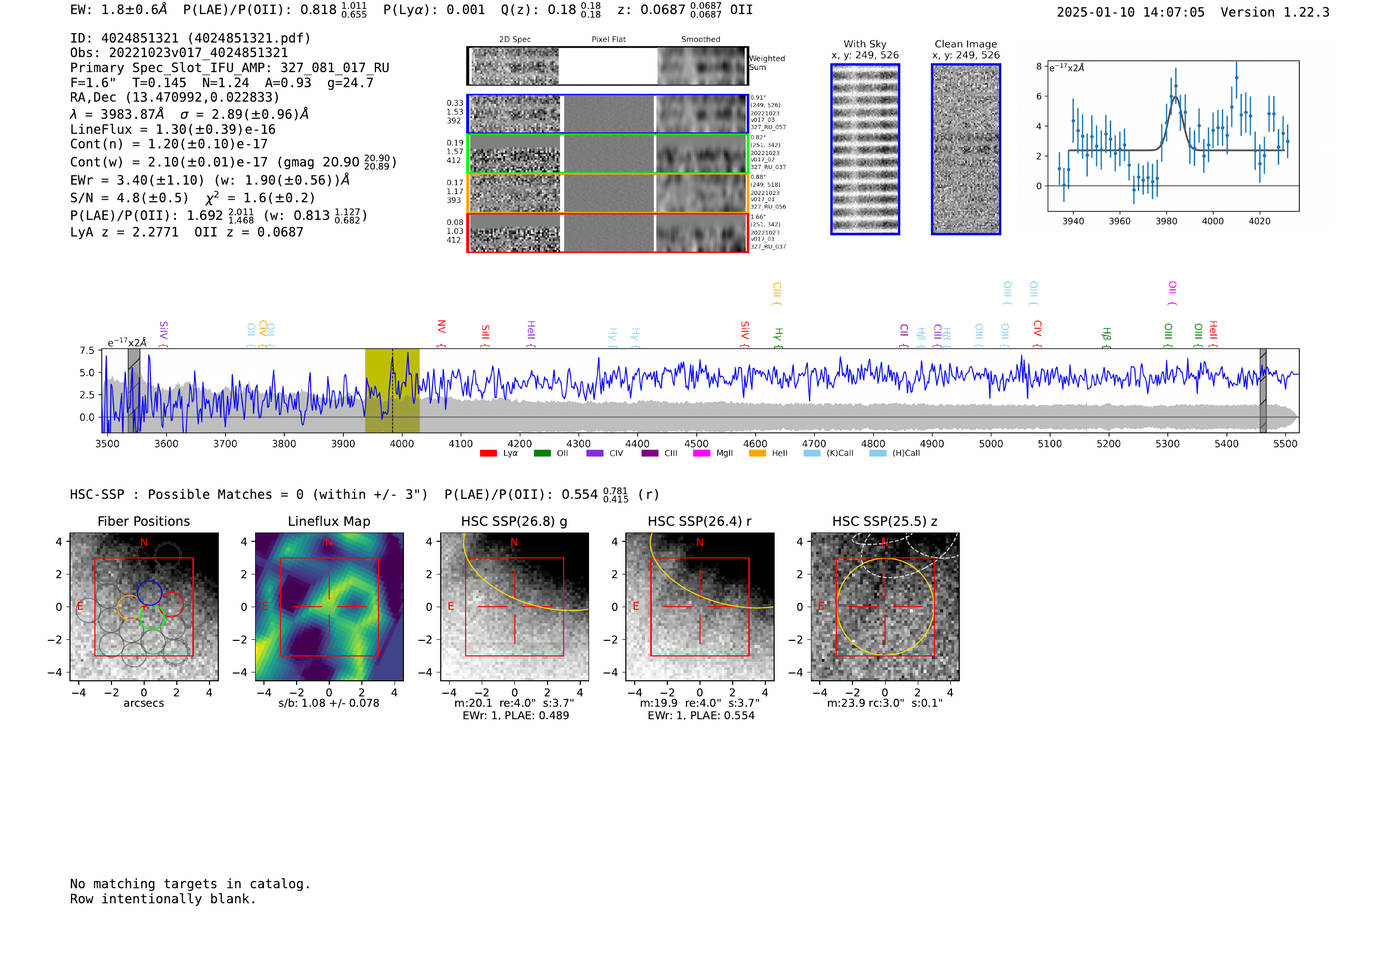
Task: Click the magenta MgII legend swatch
Action: pos(701,454)
